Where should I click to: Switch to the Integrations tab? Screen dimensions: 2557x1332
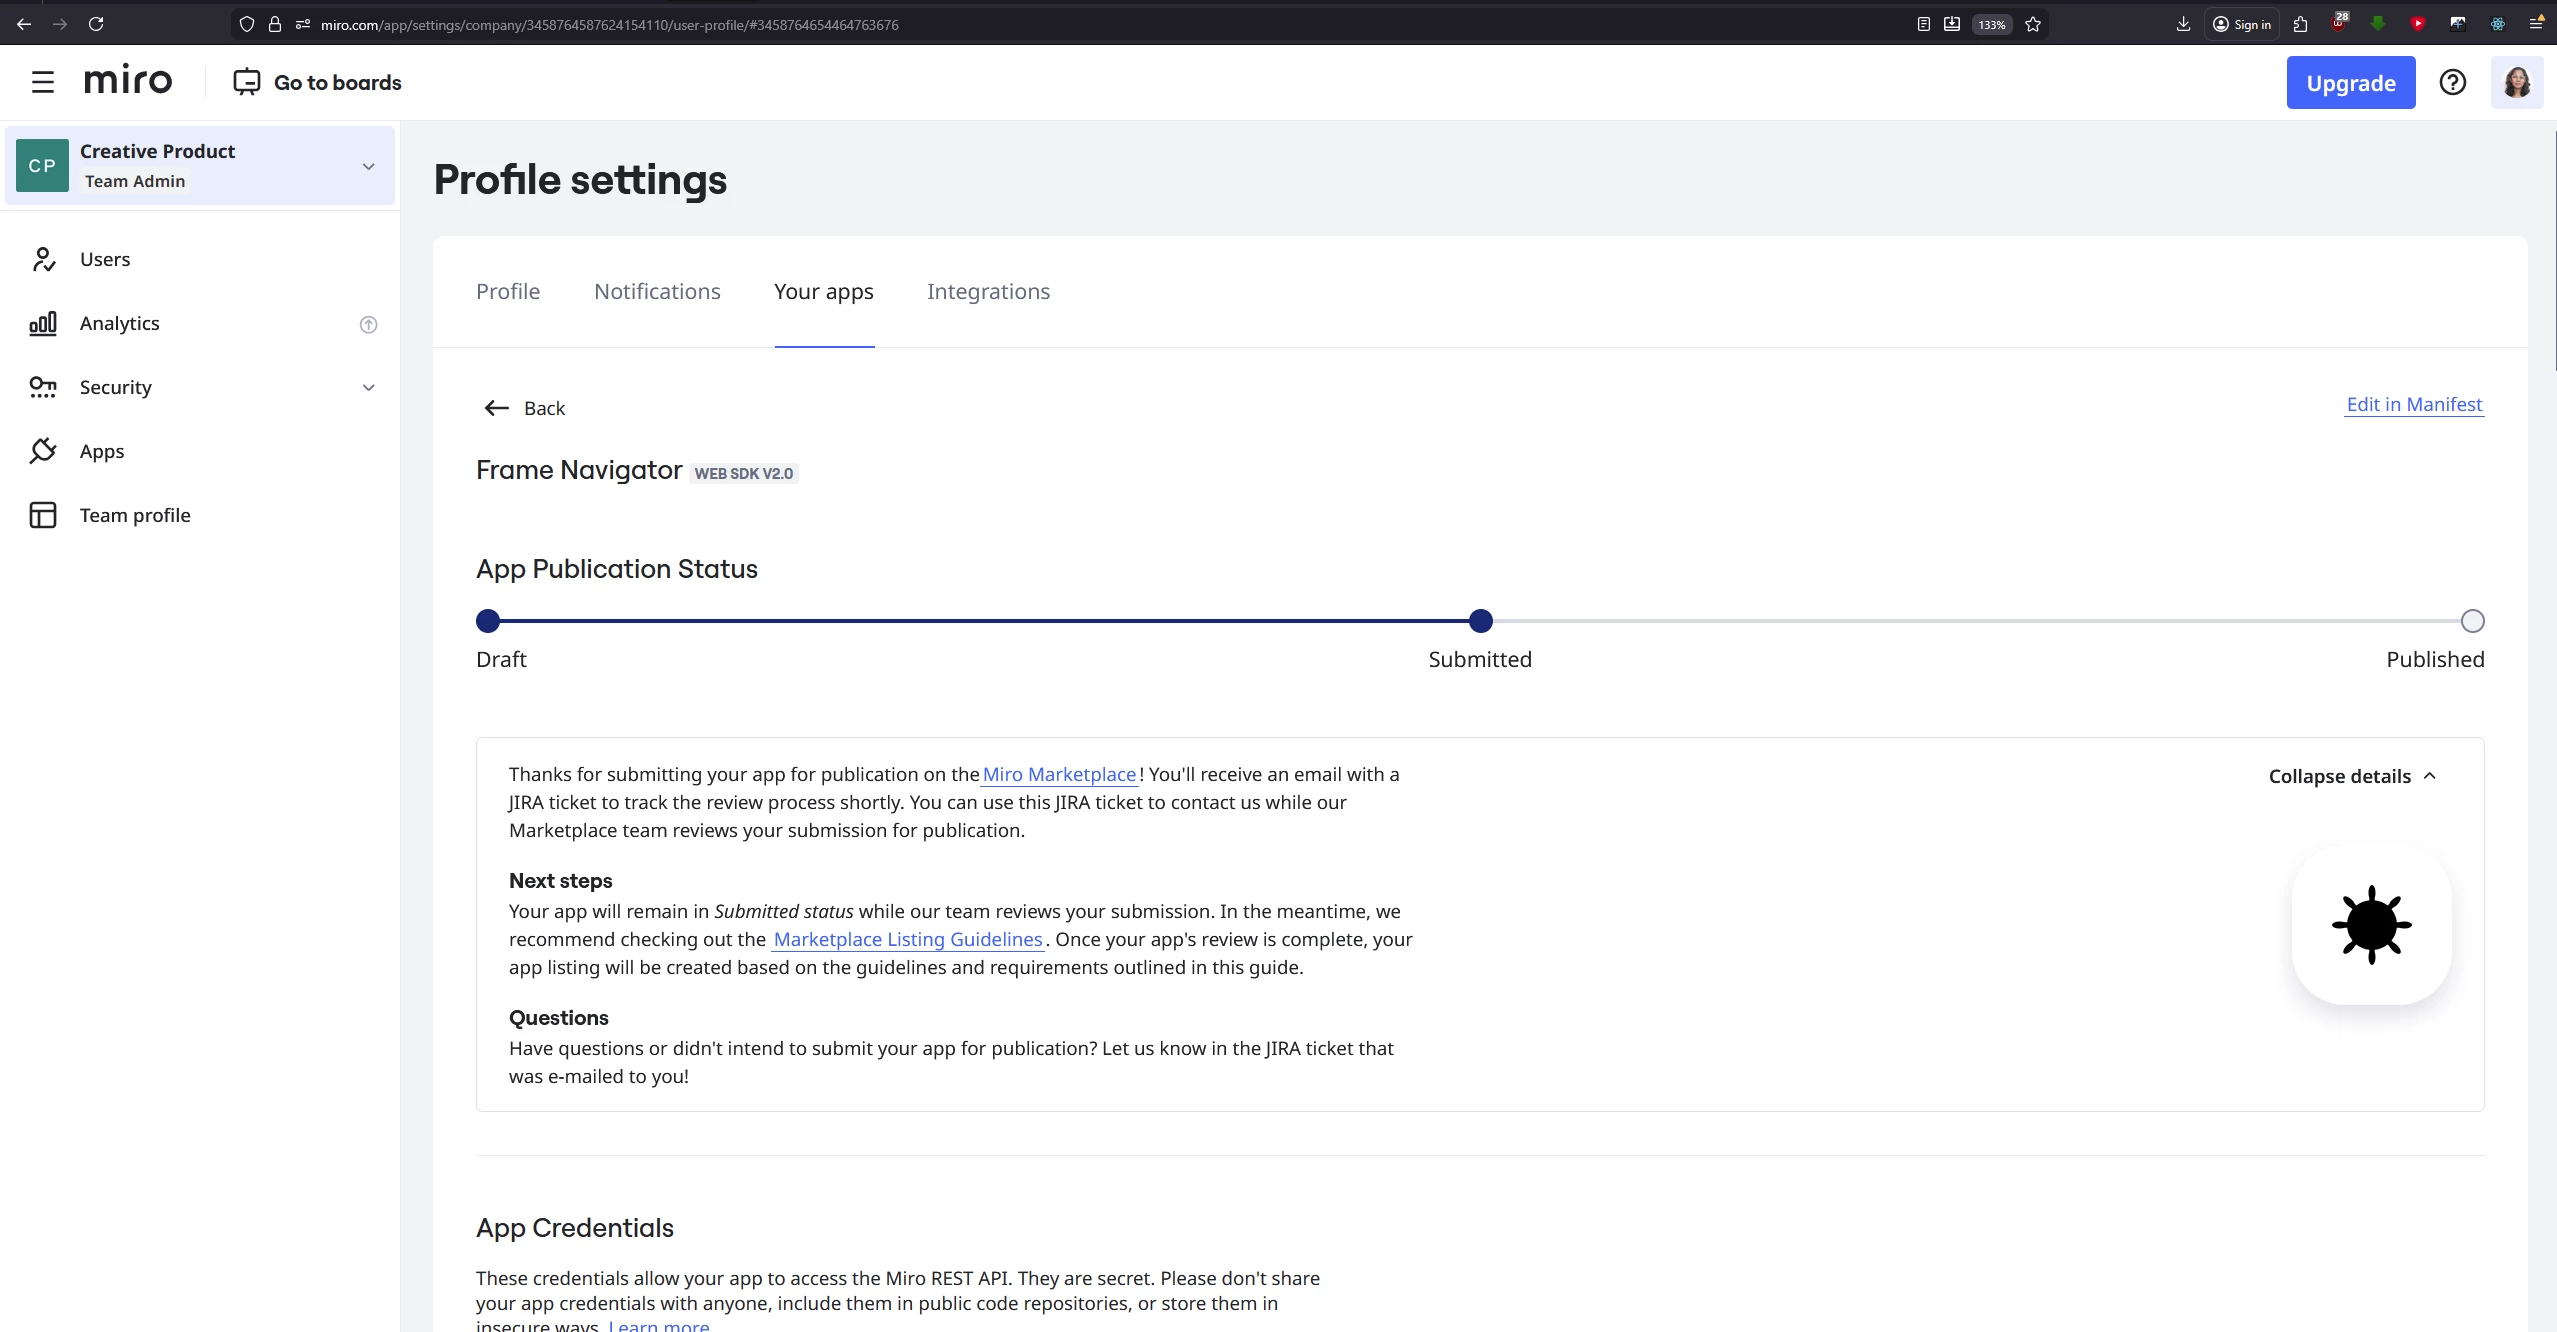[988, 292]
